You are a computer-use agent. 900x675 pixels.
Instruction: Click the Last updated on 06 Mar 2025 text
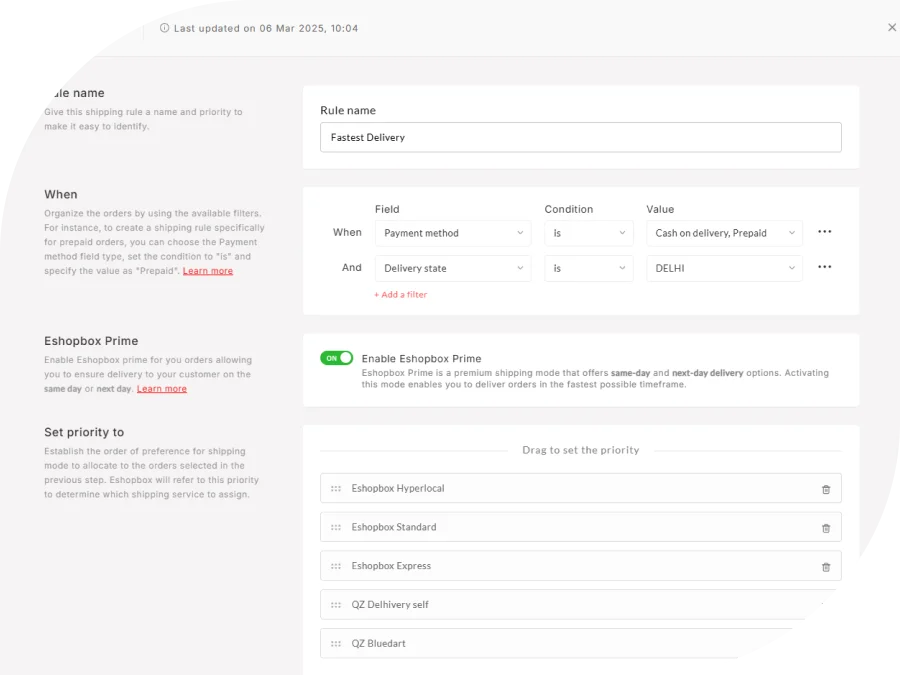[266, 28]
